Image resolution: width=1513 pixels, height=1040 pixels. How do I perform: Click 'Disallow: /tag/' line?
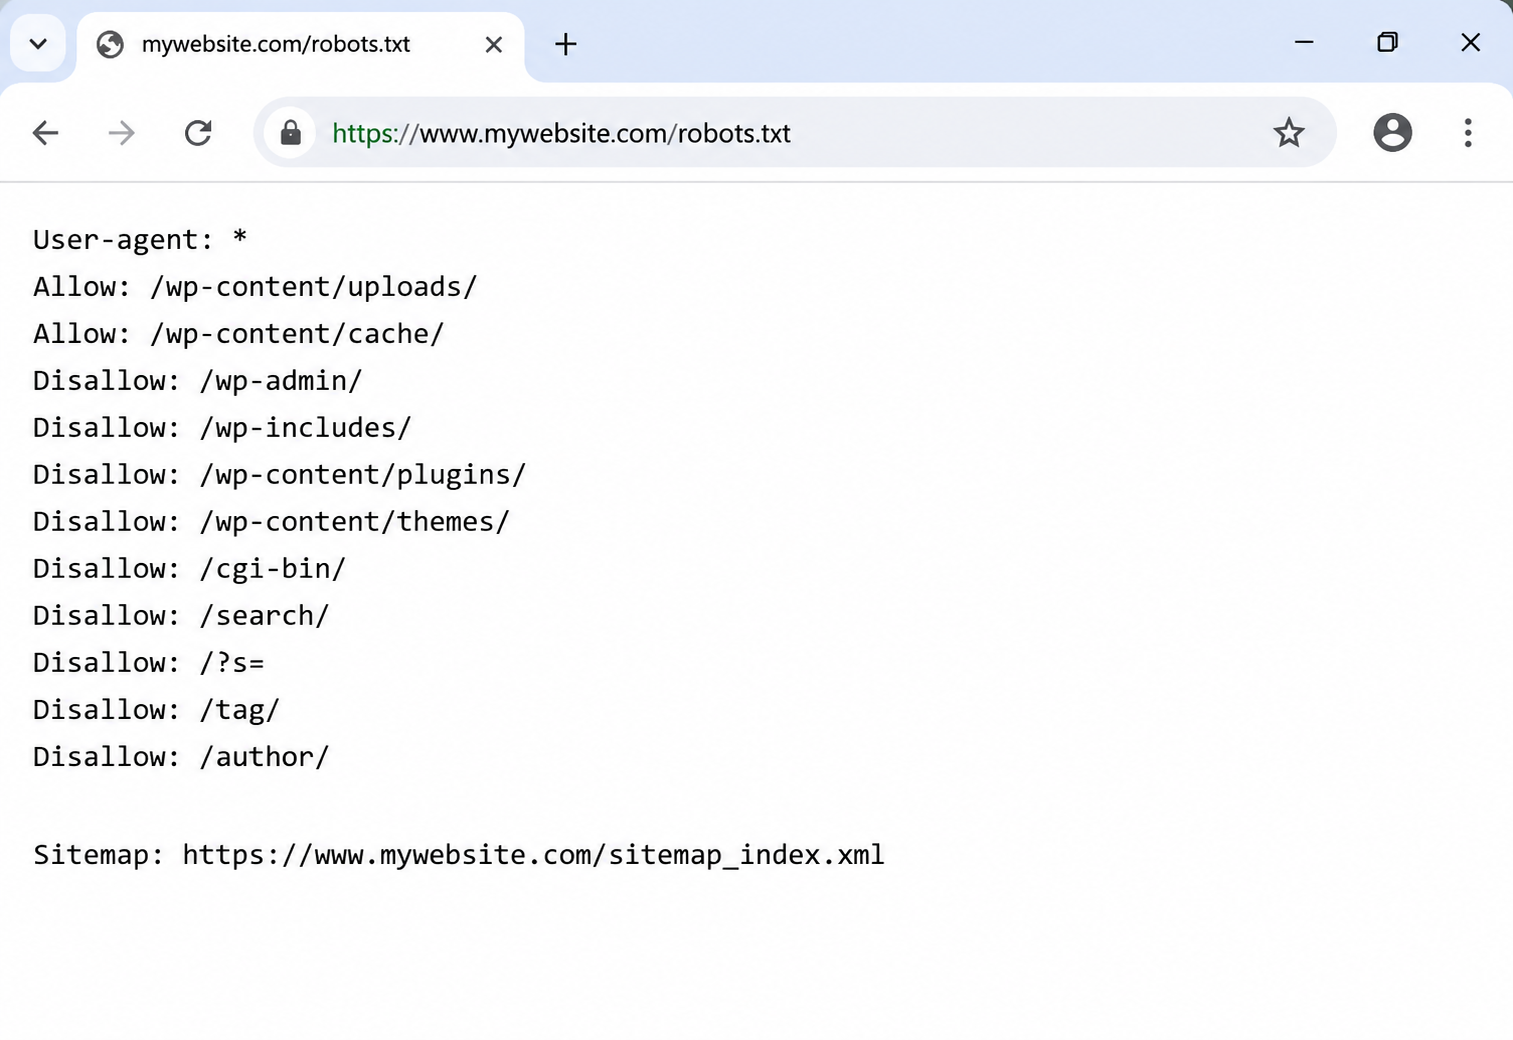(157, 710)
